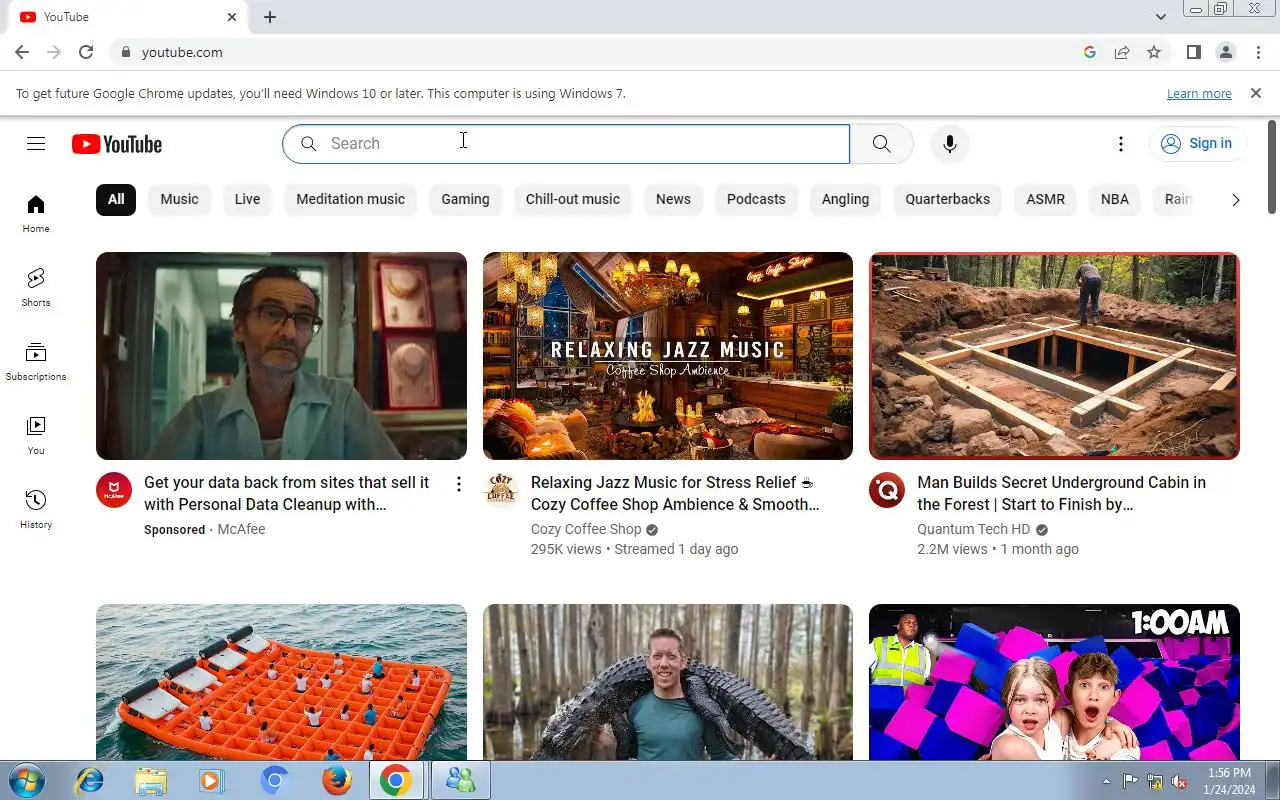Launch Firefox from taskbar
This screenshot has width=1280, height=800.
(x=336, y=780)
